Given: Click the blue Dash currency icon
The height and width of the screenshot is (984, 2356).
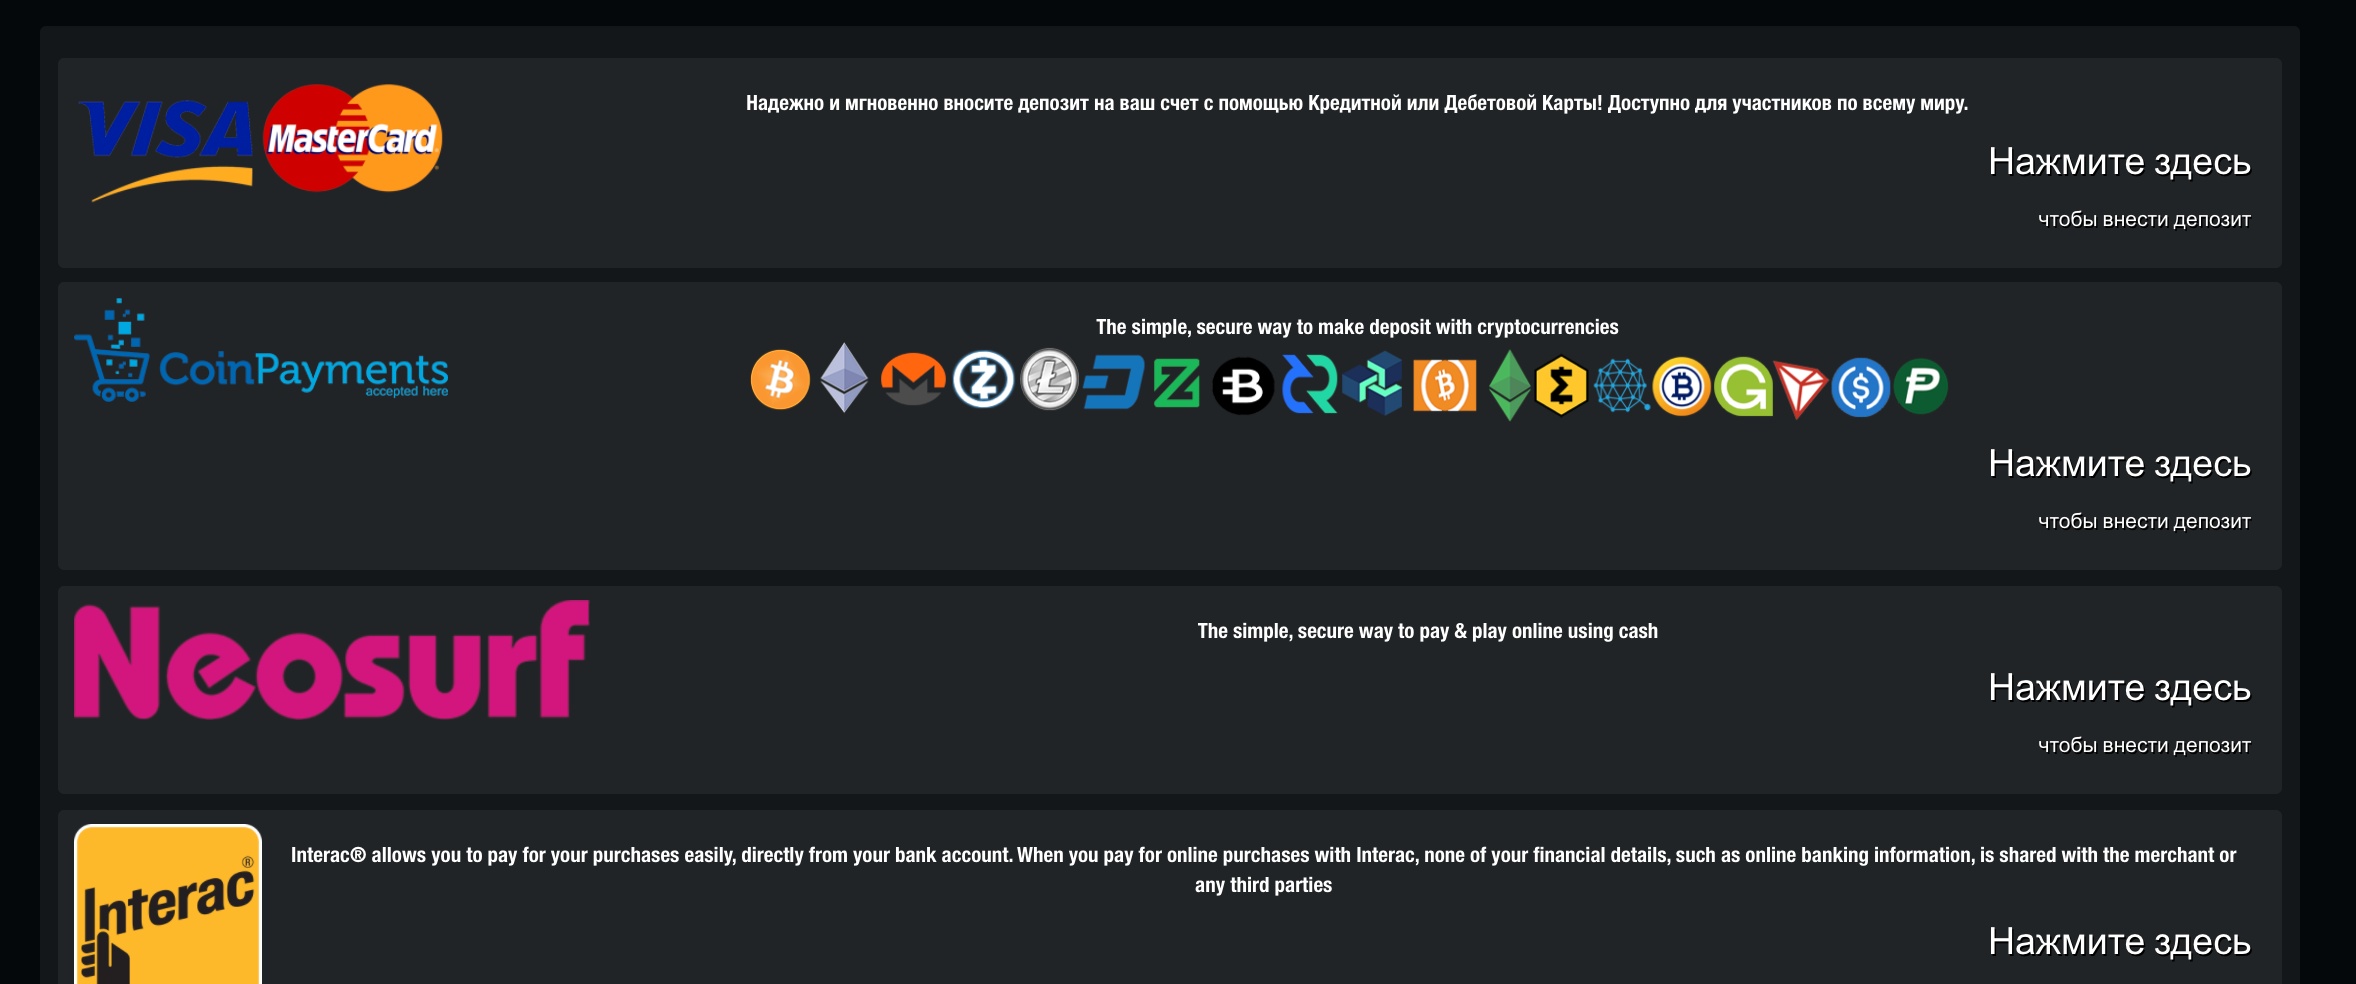Looking at the screenshot, I should (x=1114, y=384).
